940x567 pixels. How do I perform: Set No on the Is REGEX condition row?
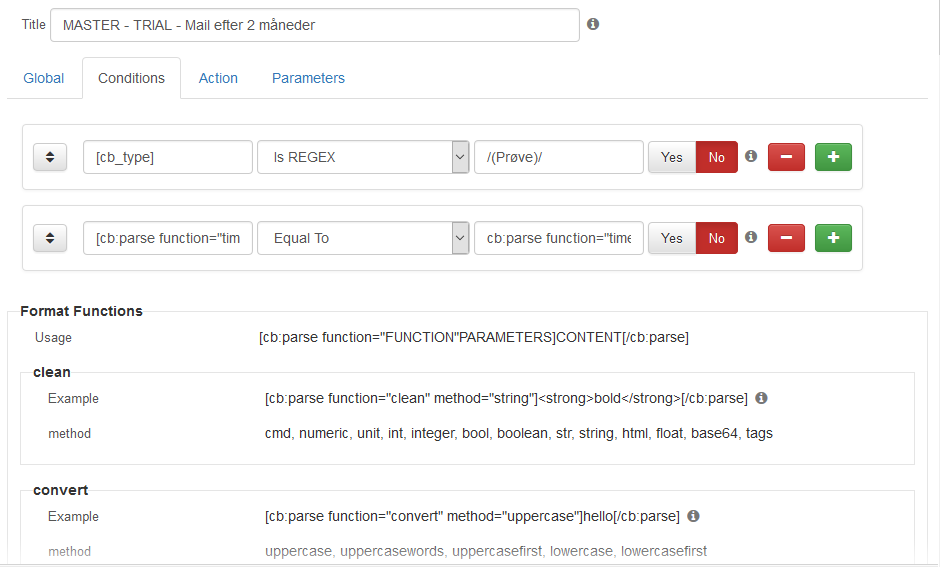716,157
